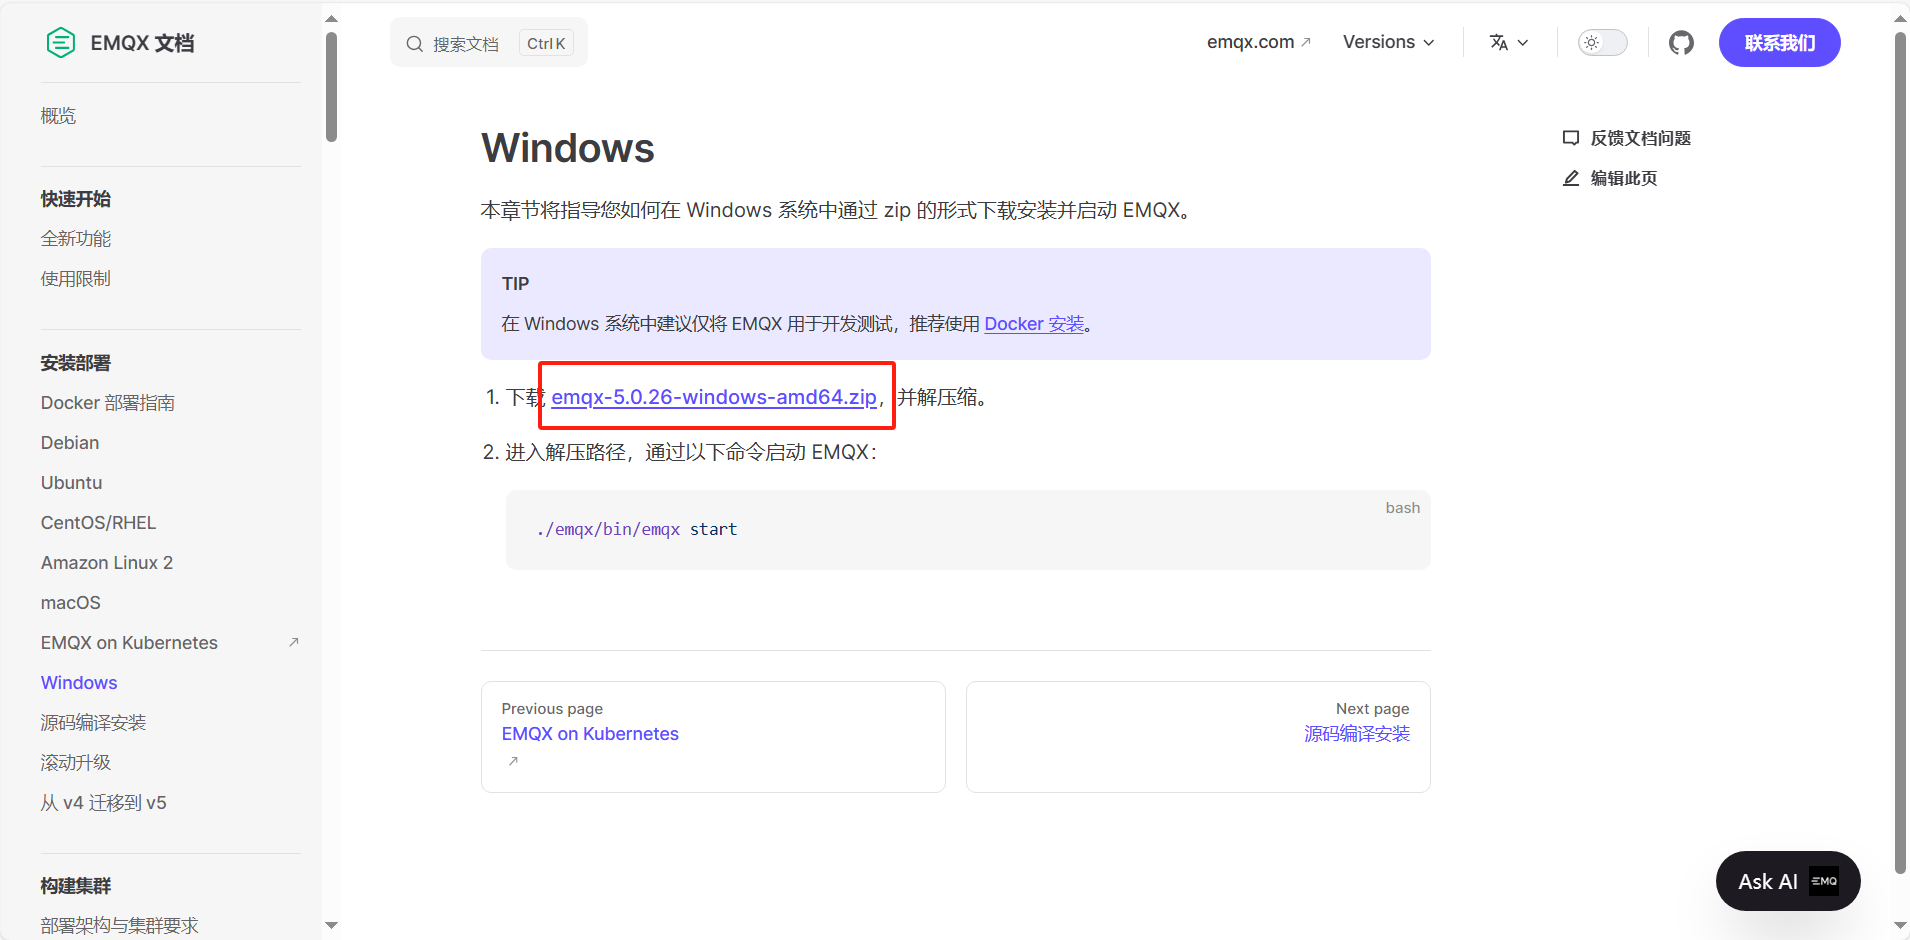The height and width of the screenshot is (940, 1910).
Task: Click the 快速开始 section heading
Action: click(76, 199)
